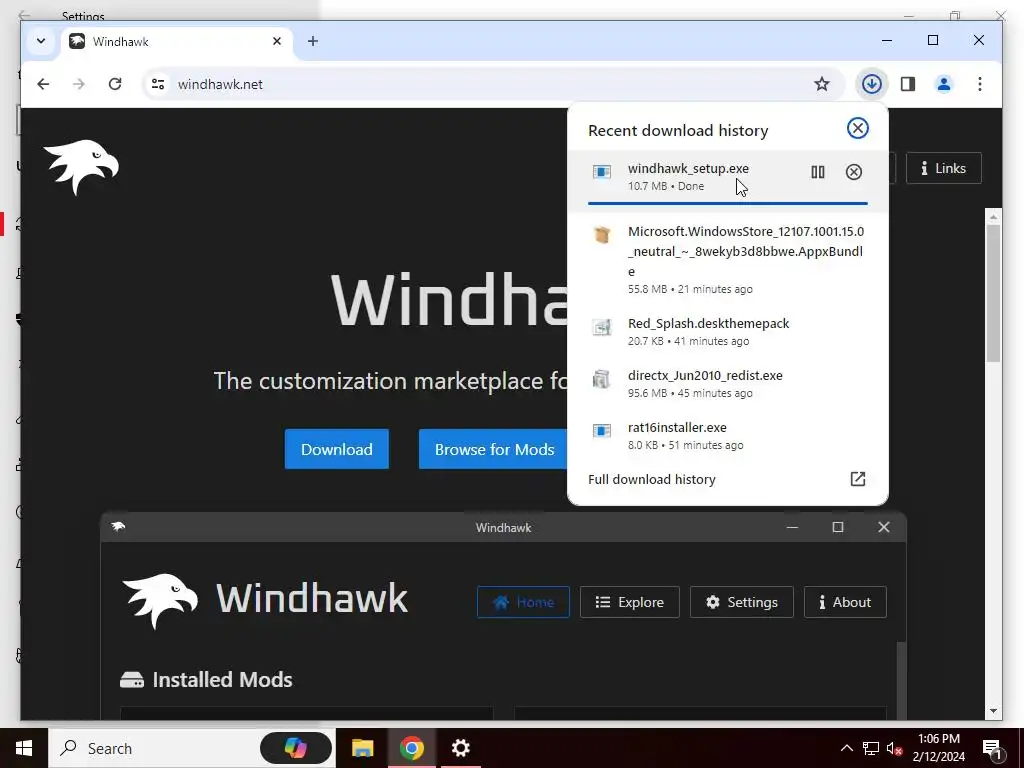Toggle the Chrome downloads toolbar icon
Screen dimensions: 1024x768
[x=871, y=84]
